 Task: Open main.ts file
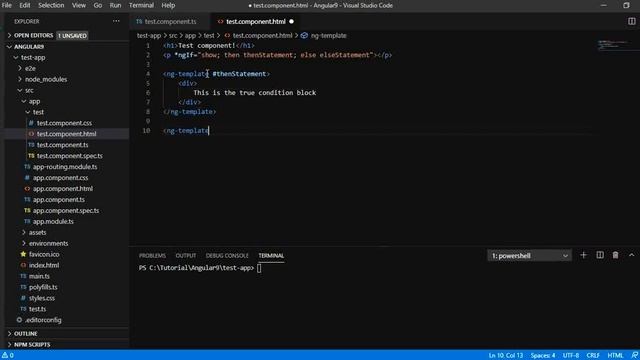pyautogui.click(x=39, y=276)
